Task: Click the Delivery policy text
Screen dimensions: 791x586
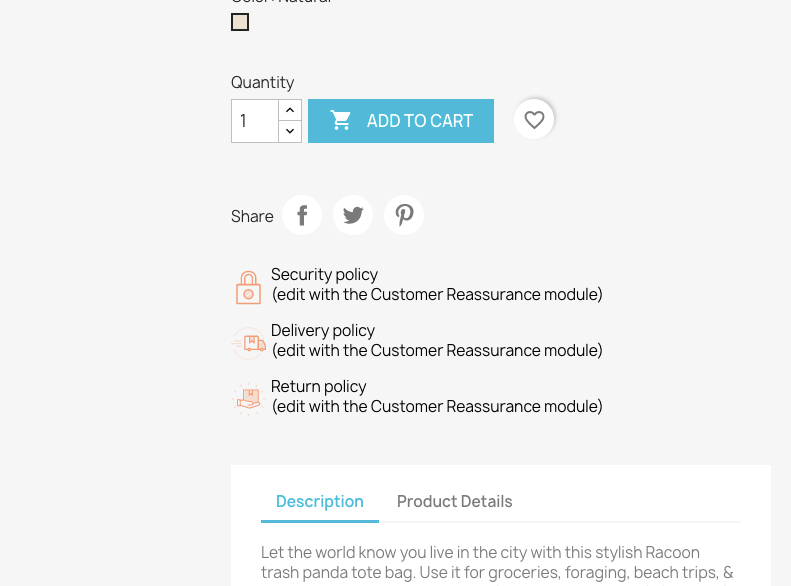Action: [x=323, y=330]
